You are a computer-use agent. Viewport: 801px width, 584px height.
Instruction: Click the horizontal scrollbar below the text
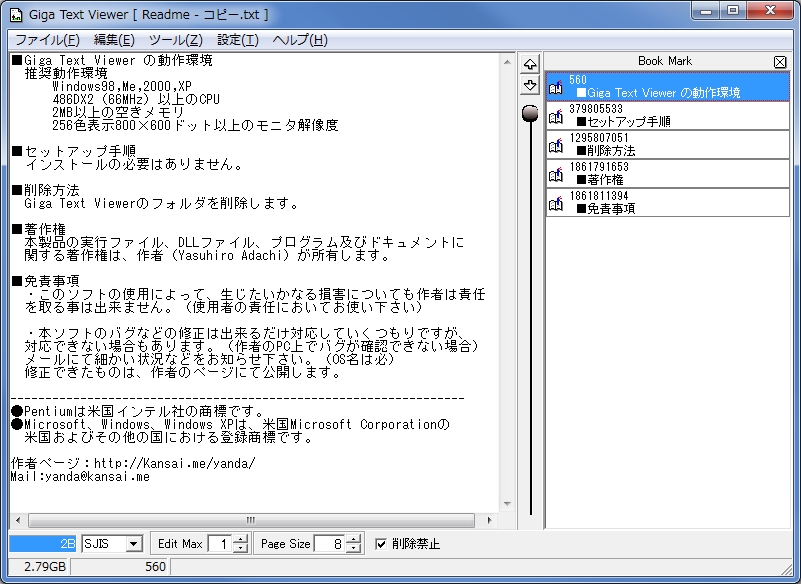250,518
